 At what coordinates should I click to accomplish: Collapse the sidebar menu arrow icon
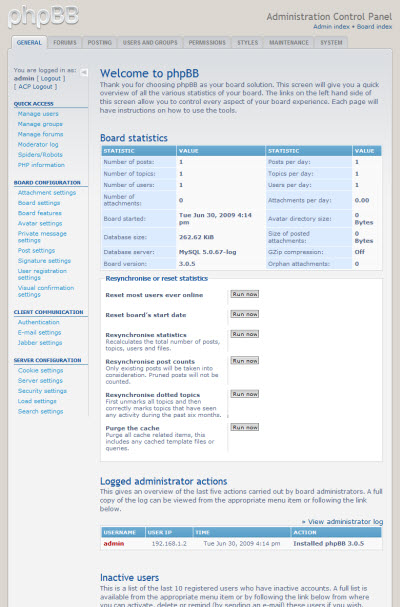click(84, 72)
